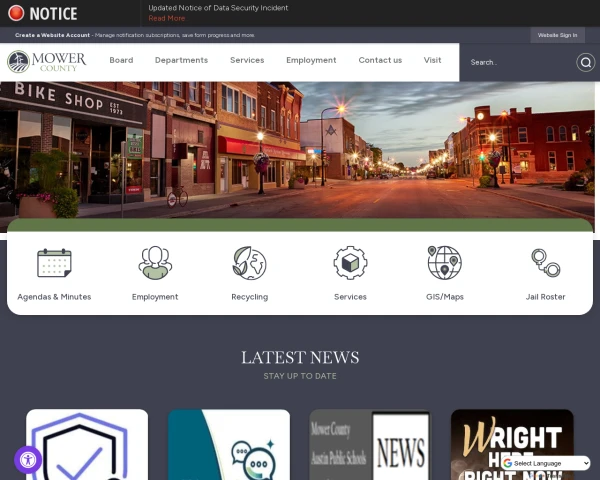The image size is (600, 480).
Task: Open the Departments menu
Action: [x=181, y=60]
